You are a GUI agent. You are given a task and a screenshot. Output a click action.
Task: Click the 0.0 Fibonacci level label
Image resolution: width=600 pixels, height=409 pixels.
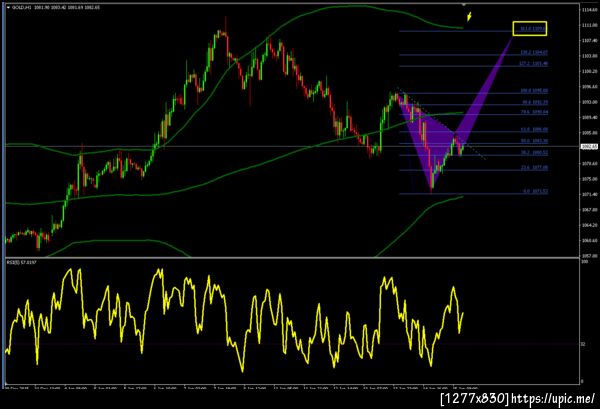tap(536, 191)
